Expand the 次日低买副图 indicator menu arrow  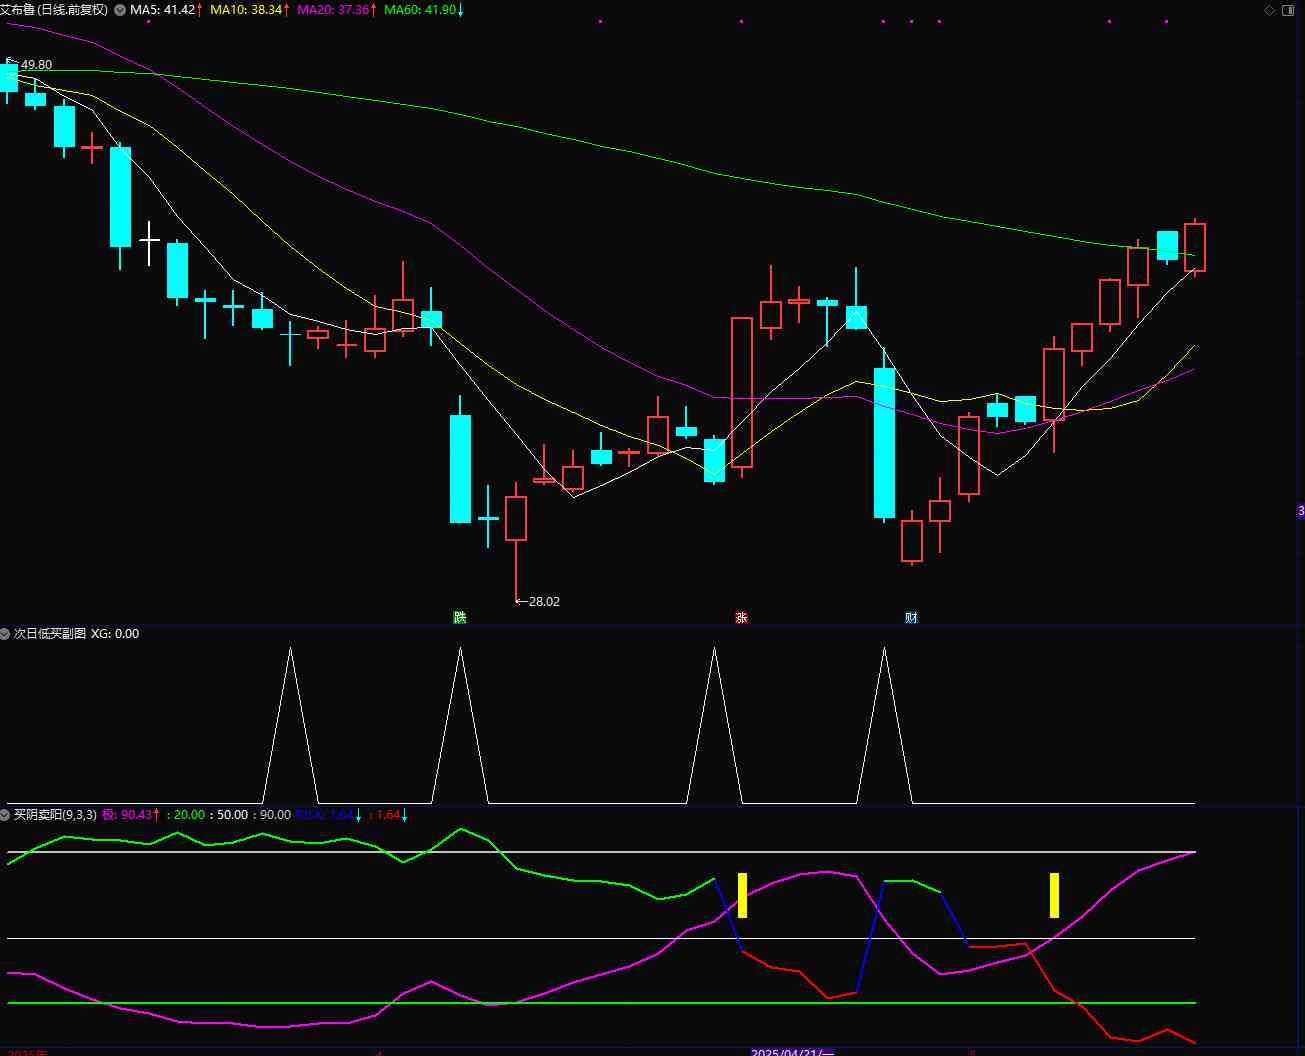pos(5,634)
